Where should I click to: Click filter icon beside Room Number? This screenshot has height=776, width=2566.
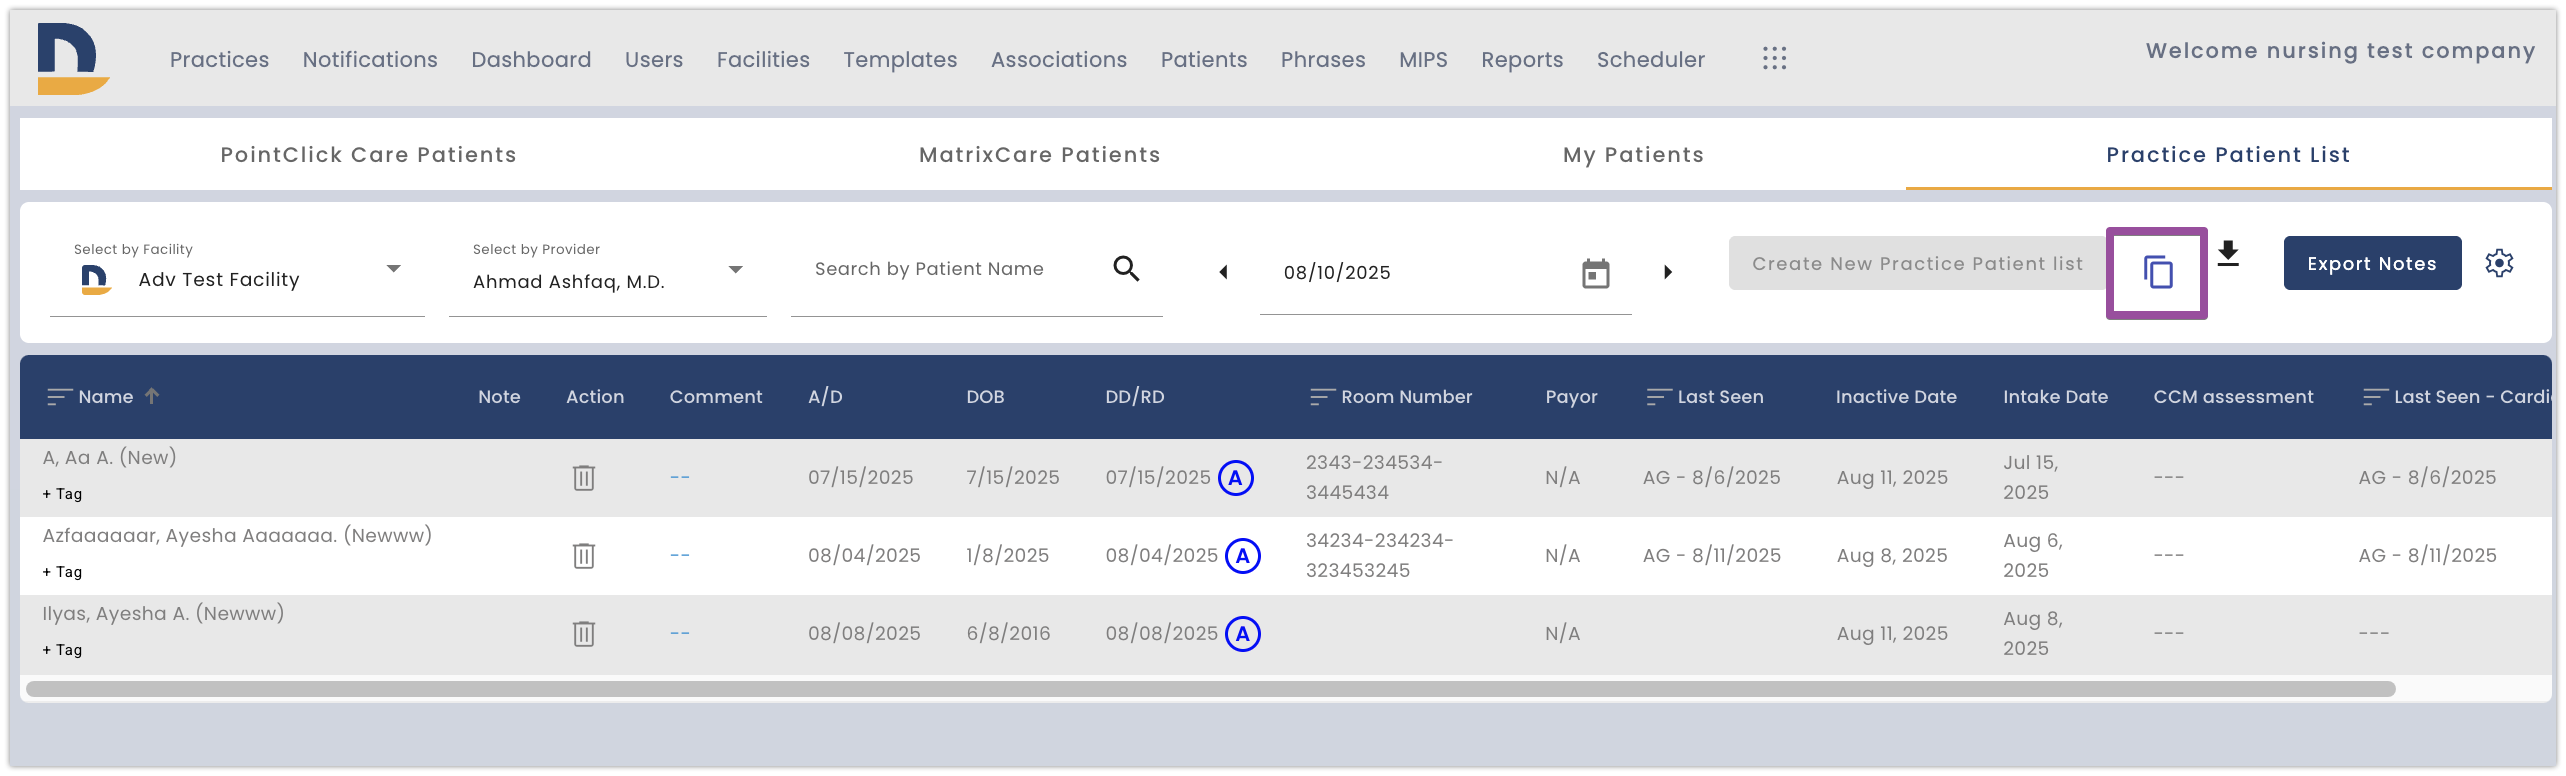tap(1322, 397)
